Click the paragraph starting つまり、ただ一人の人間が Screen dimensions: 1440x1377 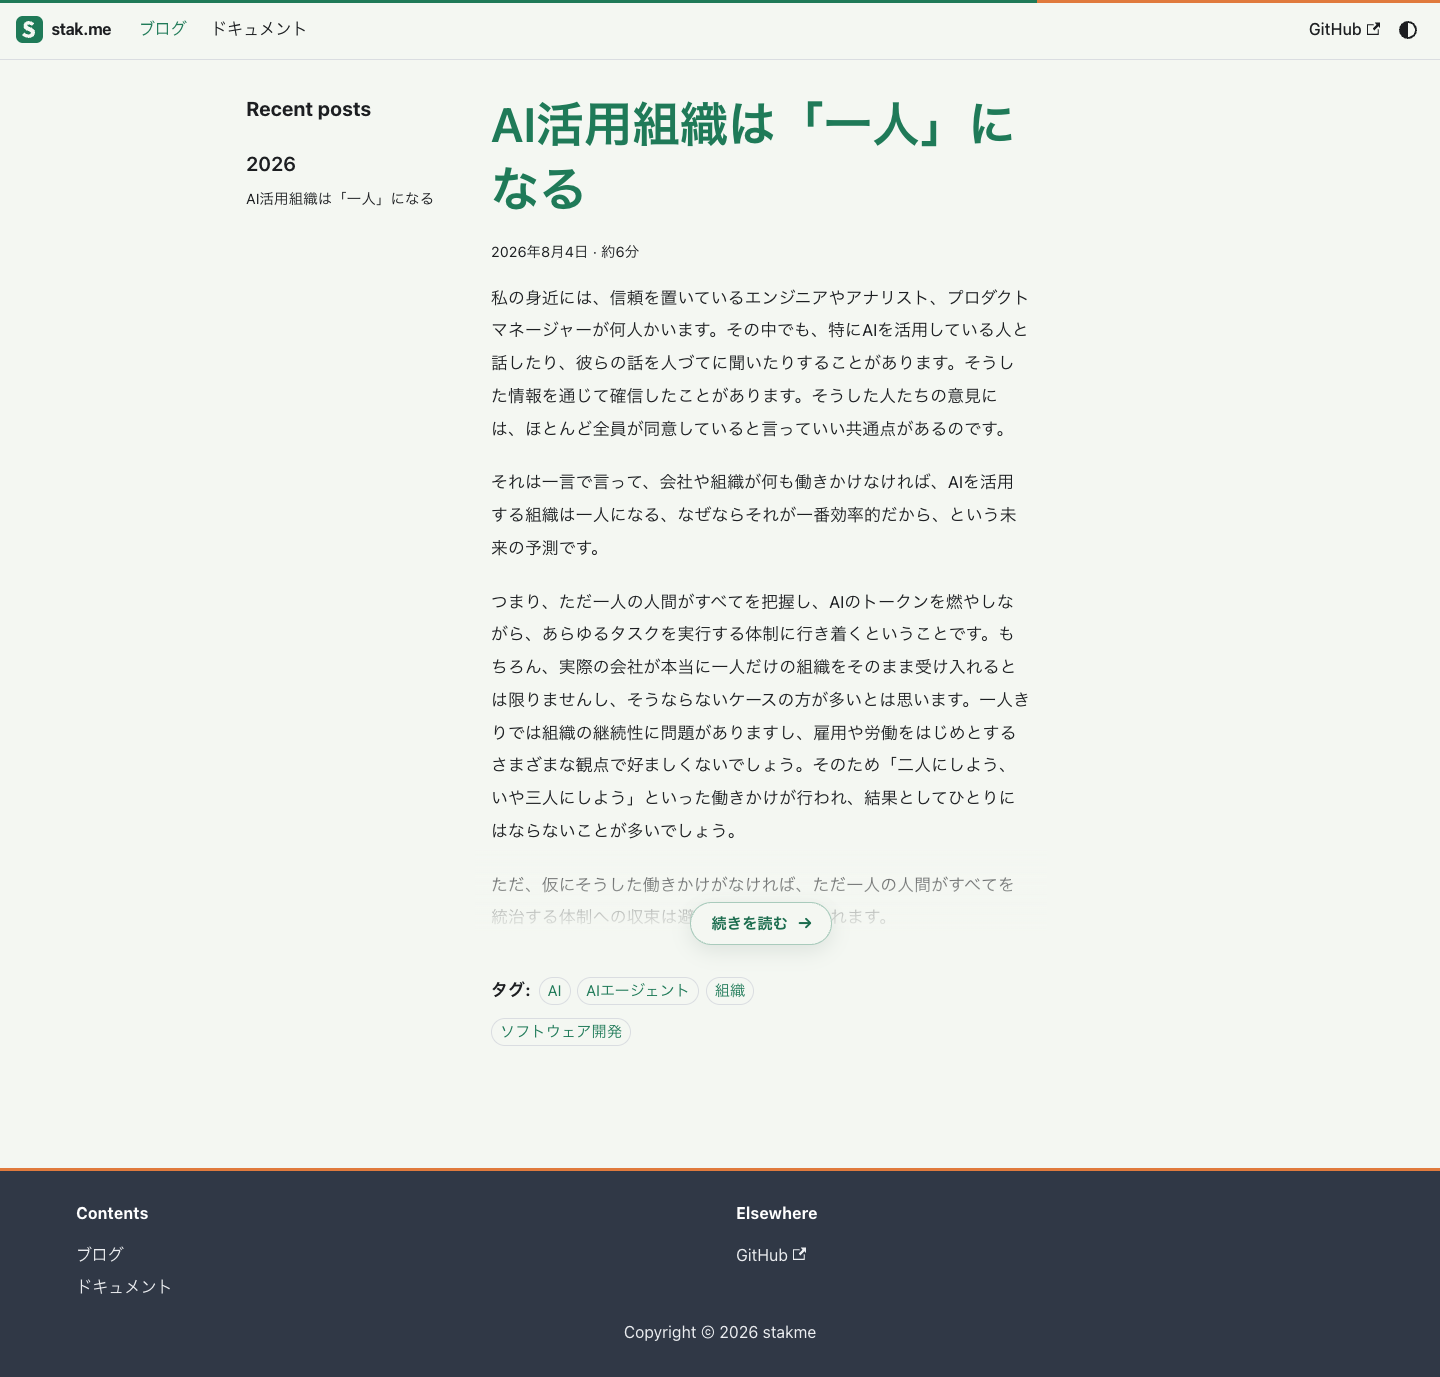click(760, 716)
